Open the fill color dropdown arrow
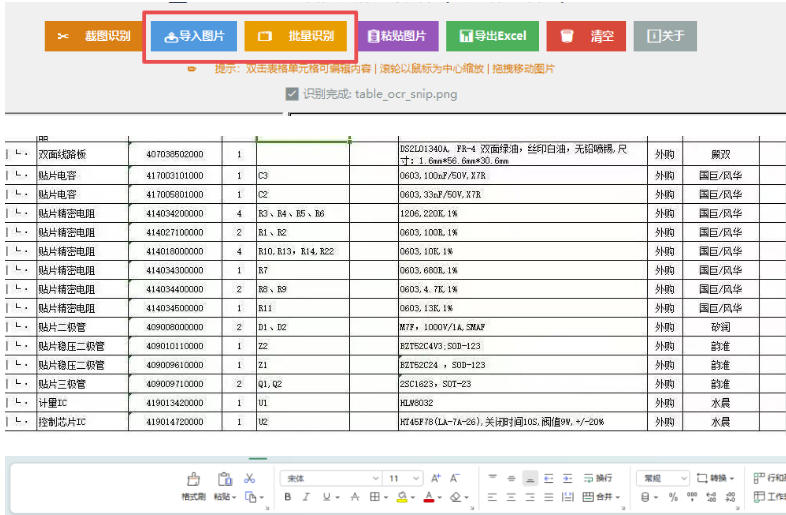Image resolution: width=786 pixels, height=515 pixels. [413, 497]
